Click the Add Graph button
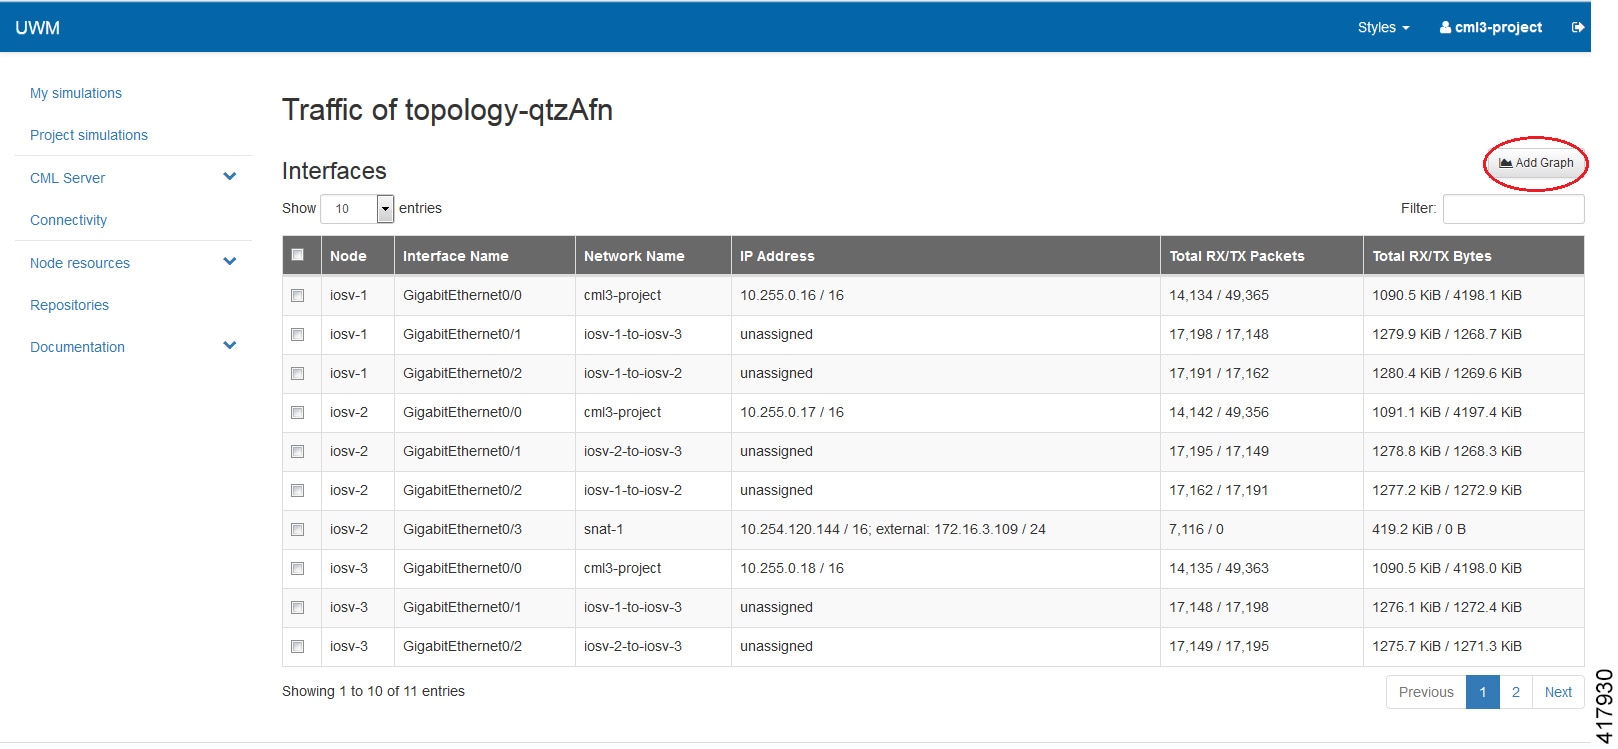This screenshot has width=1618, height=749. pyautogui.click(x=1536, y=163)
